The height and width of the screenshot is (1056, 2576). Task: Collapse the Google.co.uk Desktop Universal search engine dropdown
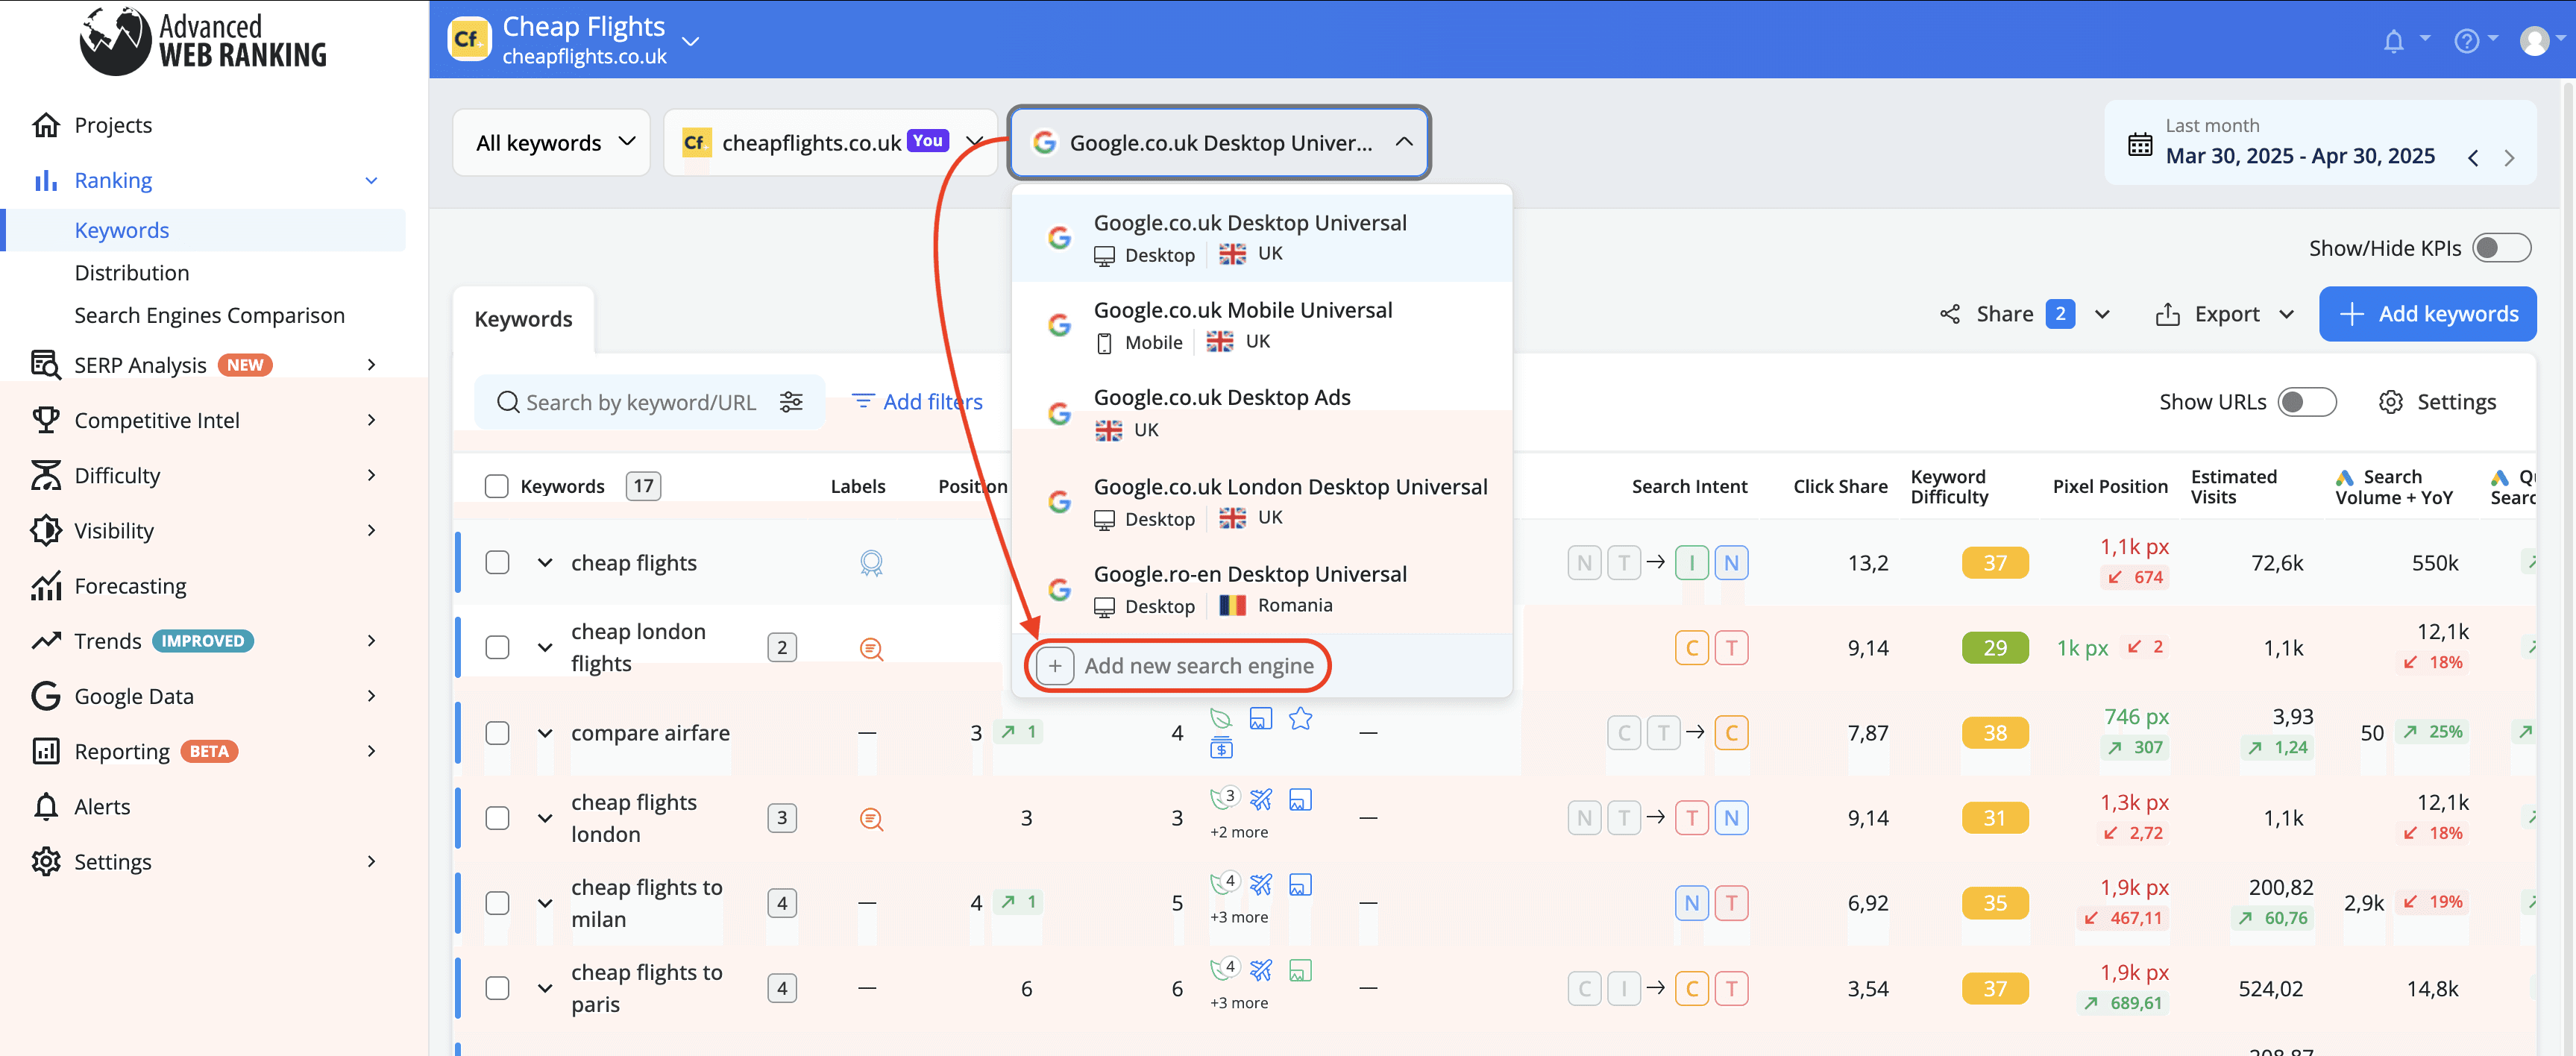point(1219,143)
